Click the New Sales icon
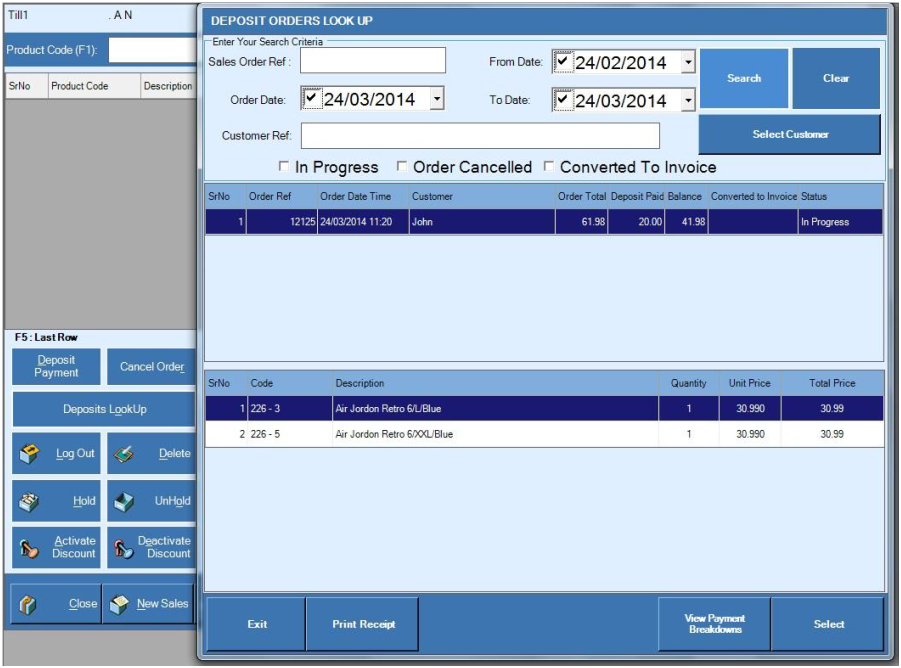Viewport: 901px width, 668px height. (x=120, y=604)
